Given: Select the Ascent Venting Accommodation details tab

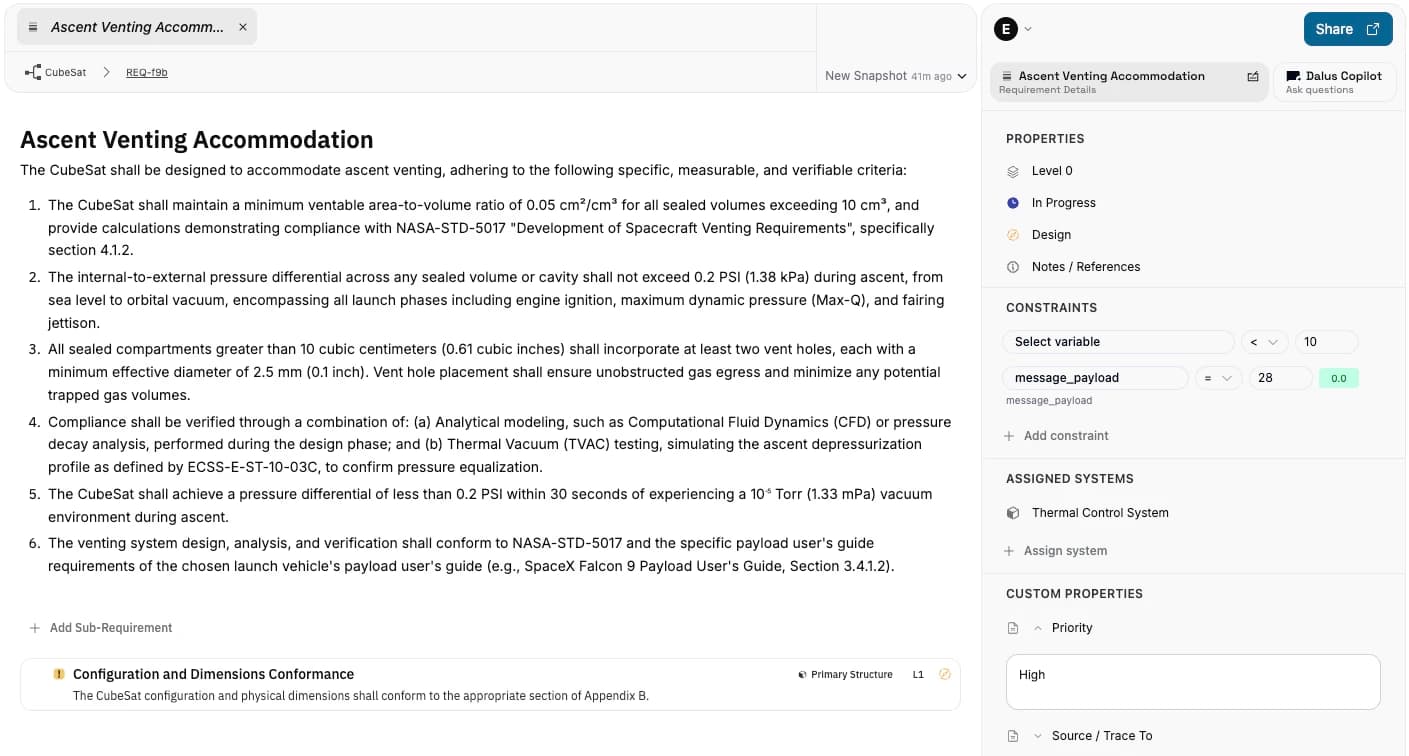Looking at the screenshot, I should [1110, 82].
